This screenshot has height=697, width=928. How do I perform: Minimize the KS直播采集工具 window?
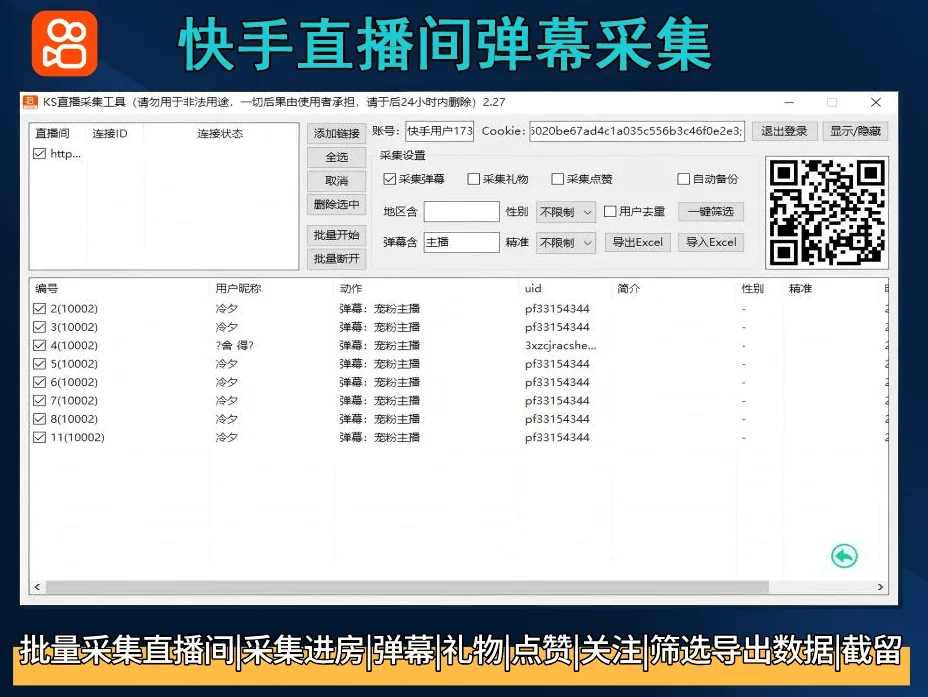pyautogui.click(x=789, y=102)
